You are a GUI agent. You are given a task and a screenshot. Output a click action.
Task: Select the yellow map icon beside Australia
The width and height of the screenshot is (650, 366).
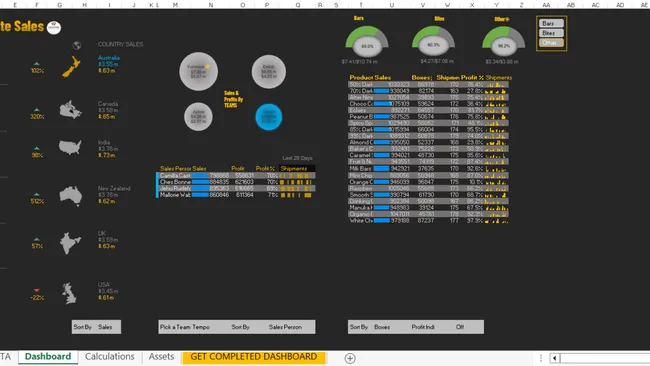click(72, 67)
